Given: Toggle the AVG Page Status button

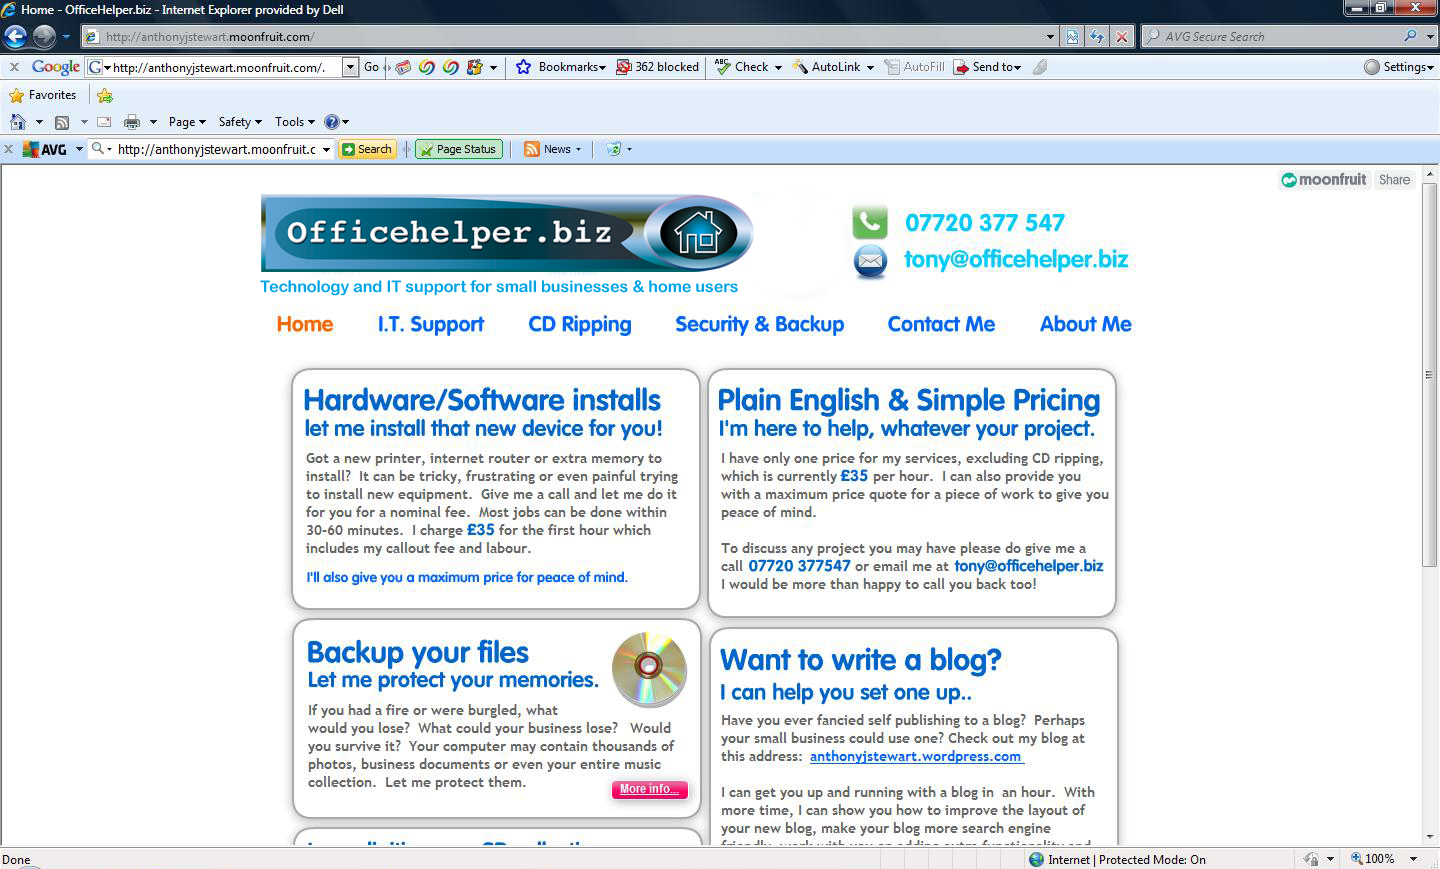Looking at the screenshot, I should pos(459,149).
